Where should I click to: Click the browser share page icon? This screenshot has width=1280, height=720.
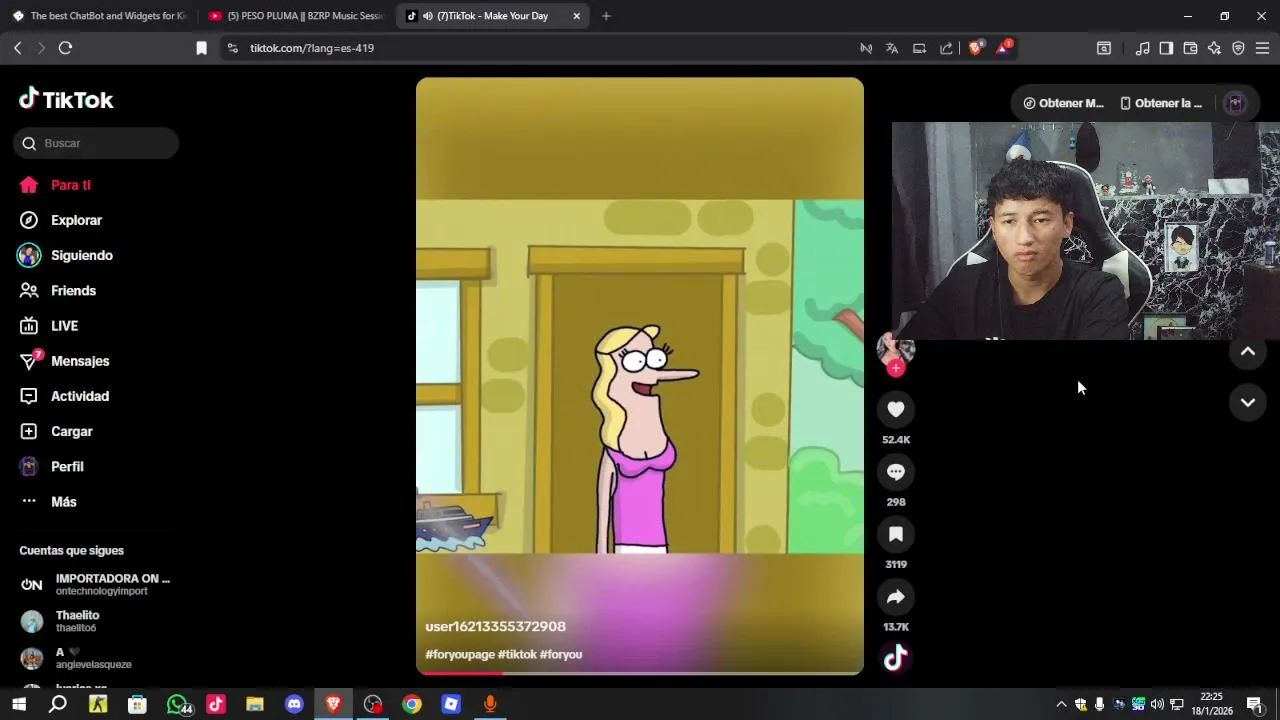[x=946, y=48]
